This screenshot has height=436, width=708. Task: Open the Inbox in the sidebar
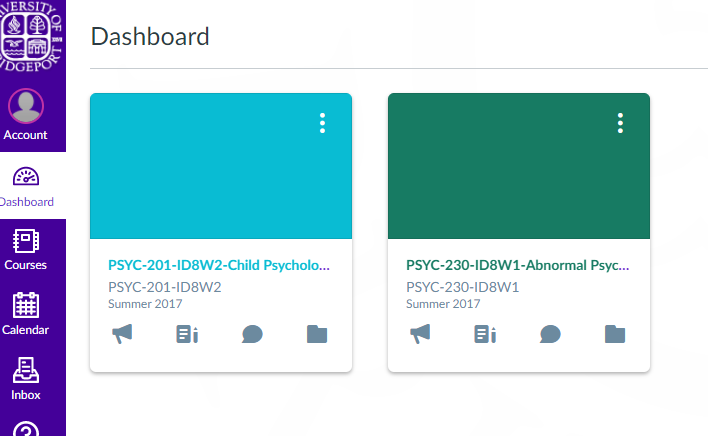pos(26,379)
